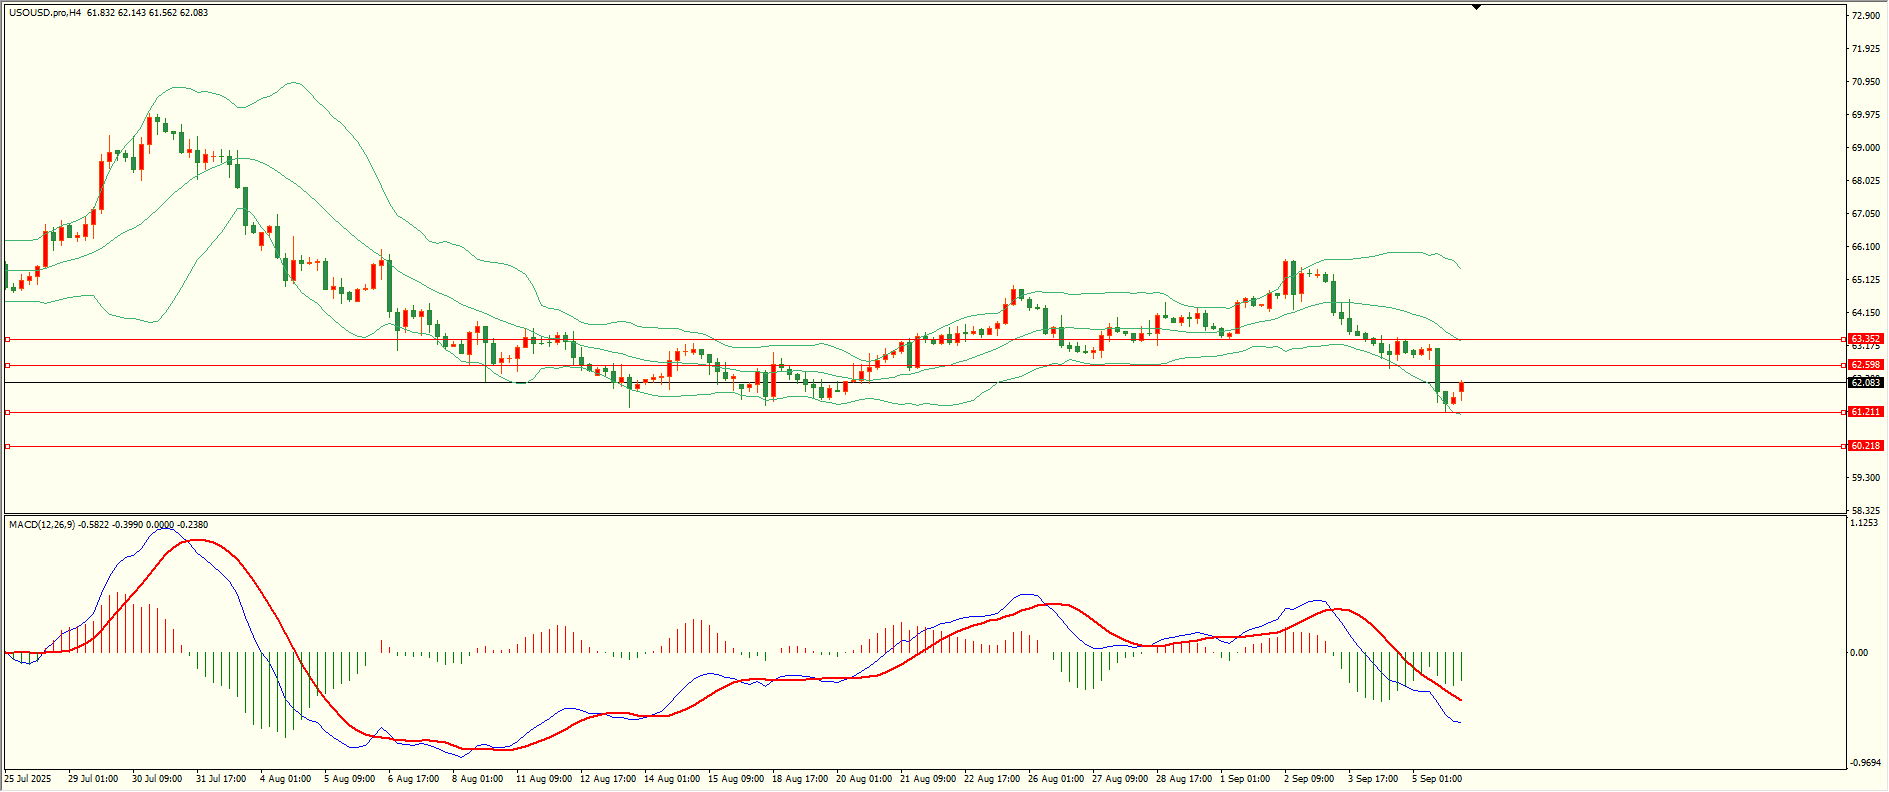Click the large green candle near 5 Sep

coord(1437,370)
